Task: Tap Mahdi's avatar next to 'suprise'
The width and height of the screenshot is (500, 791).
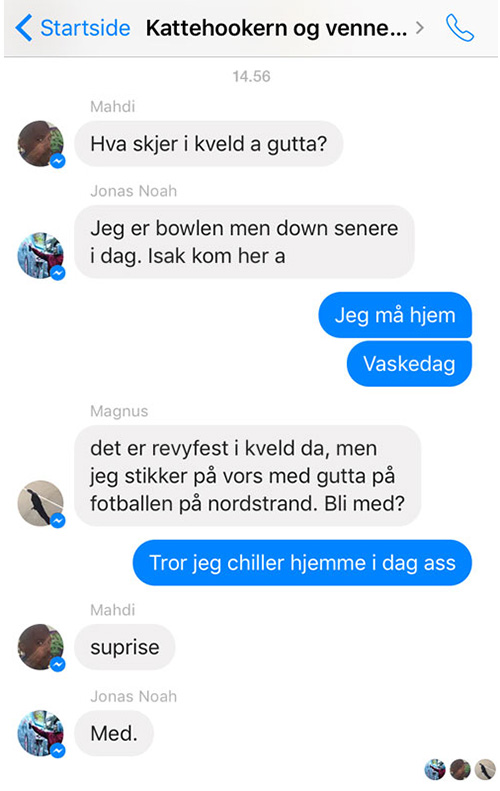Action: (x=41, y=647)
